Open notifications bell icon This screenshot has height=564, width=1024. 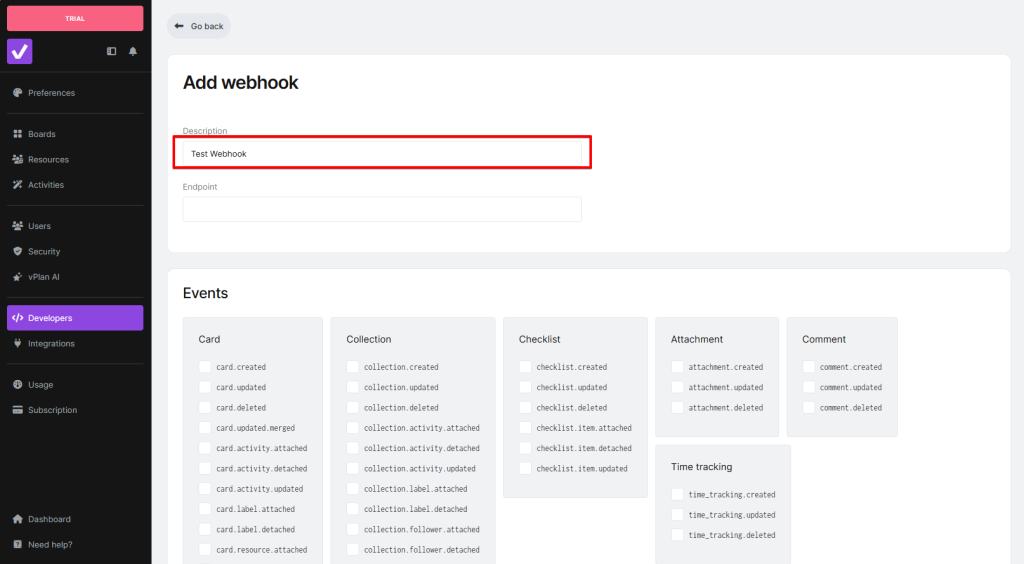point(133,51)
